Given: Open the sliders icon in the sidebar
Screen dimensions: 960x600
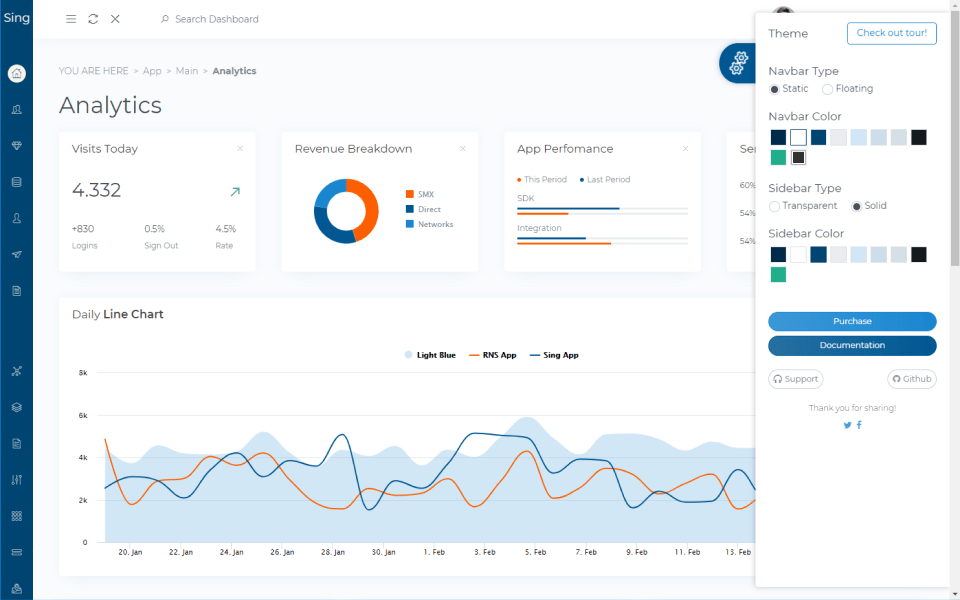Looking at the screenshot, I should 16,480.
